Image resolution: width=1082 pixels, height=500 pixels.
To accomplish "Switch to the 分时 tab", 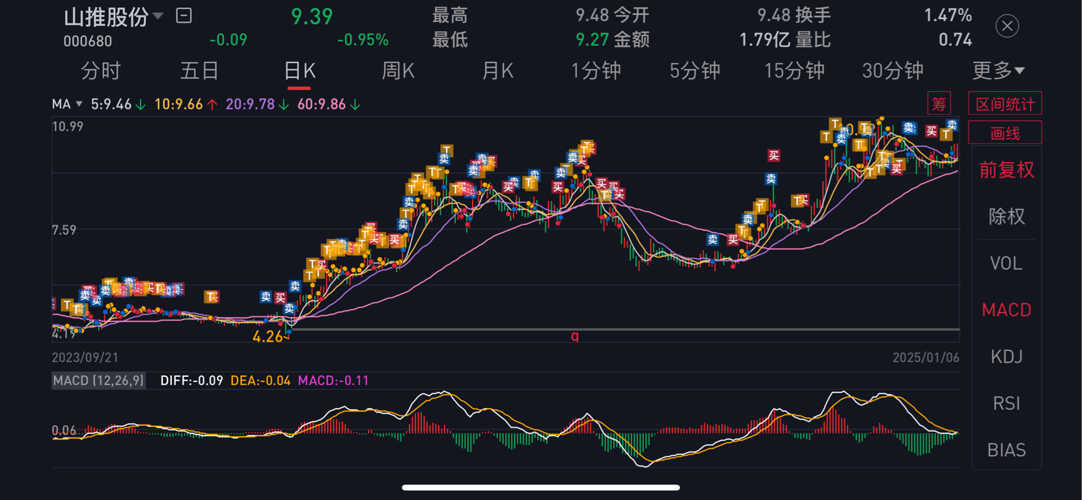I will 101,70.
